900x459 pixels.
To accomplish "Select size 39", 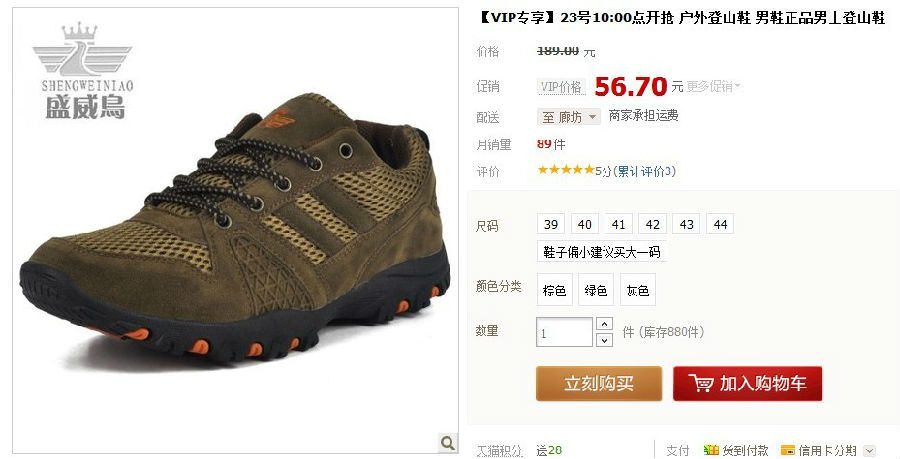I will (551, 224).
